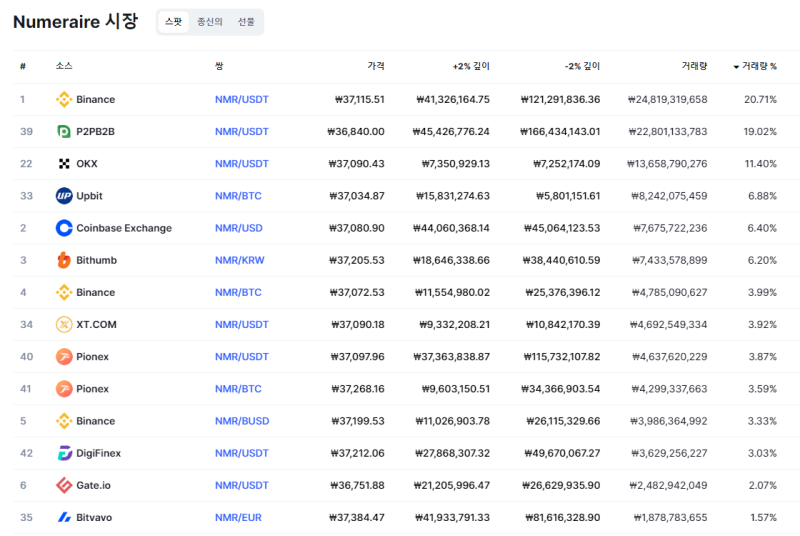This screenshot has height=536, width=800.
Task: Open the NMR/USDT pair link for XT.COM
Action: tap(242, 324)
